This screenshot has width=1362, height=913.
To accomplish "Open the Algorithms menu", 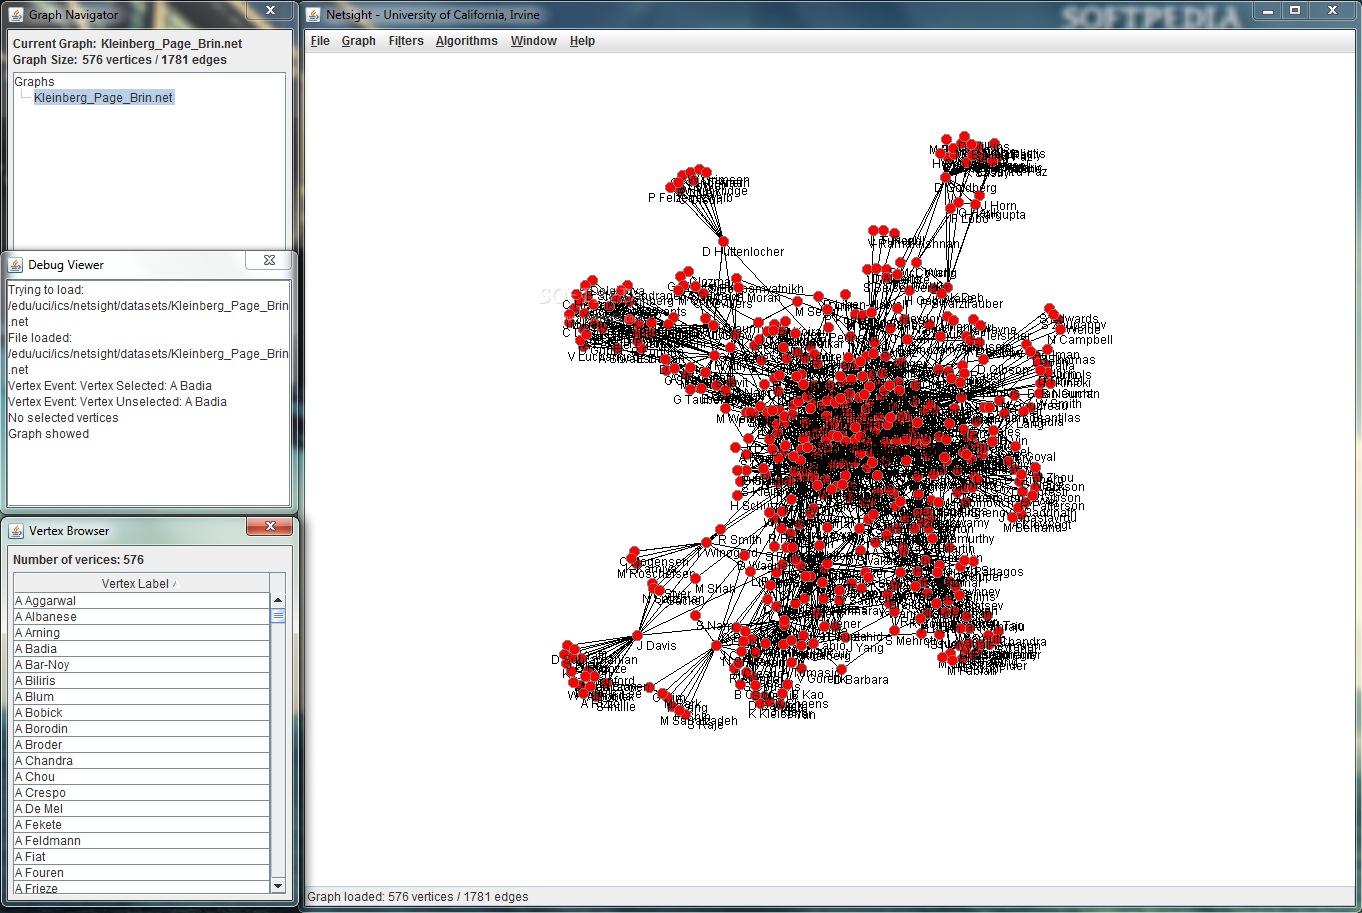I will (x=466, y=41).
